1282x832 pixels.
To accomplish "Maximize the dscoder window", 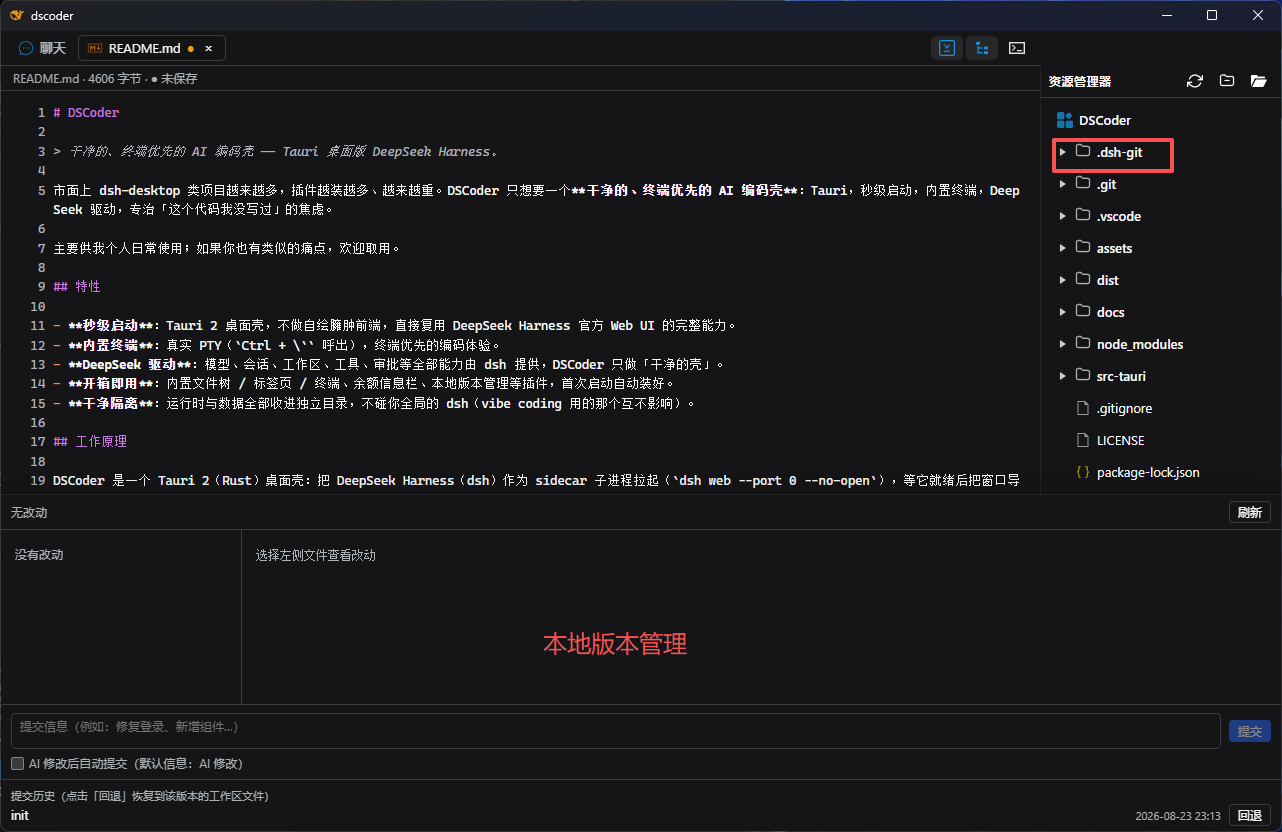I will click(x=1212, y=15).
